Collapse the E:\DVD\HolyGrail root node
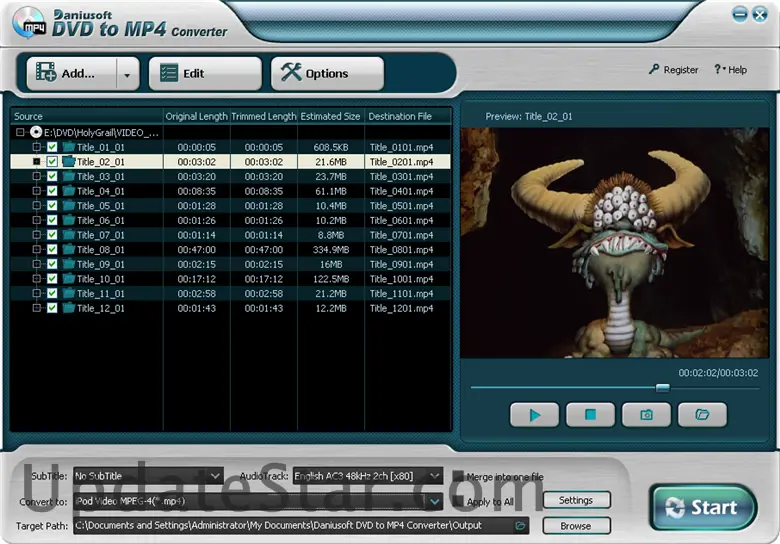Viewport: 780px width, 544px height. (20, 132)
